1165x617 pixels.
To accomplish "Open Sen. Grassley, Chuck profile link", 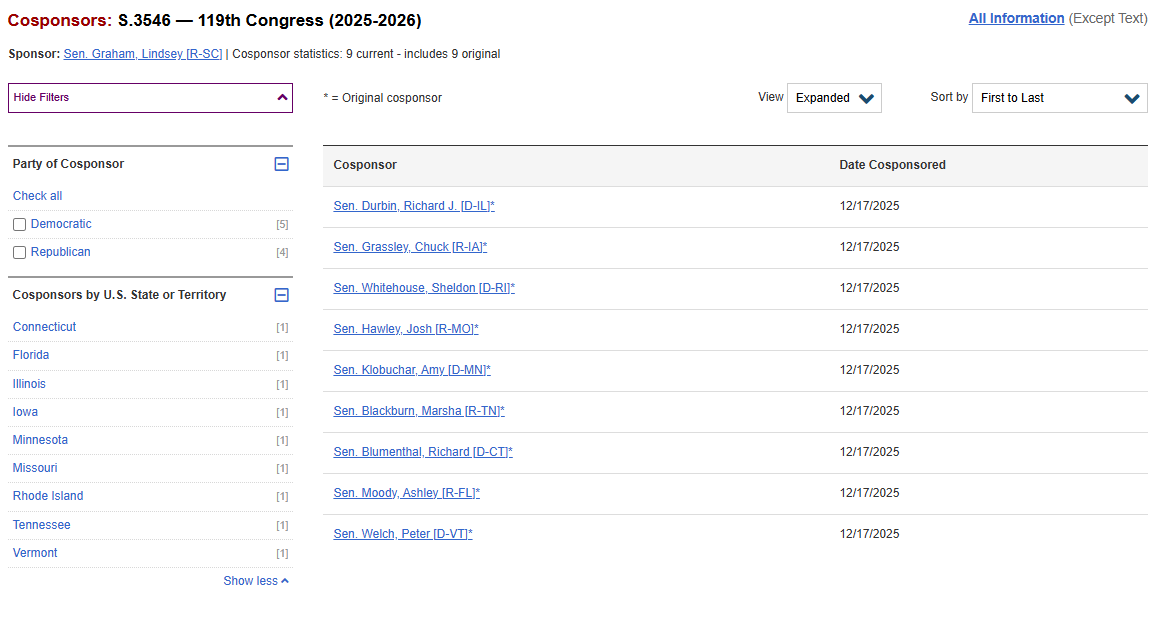I will (409, 247).
